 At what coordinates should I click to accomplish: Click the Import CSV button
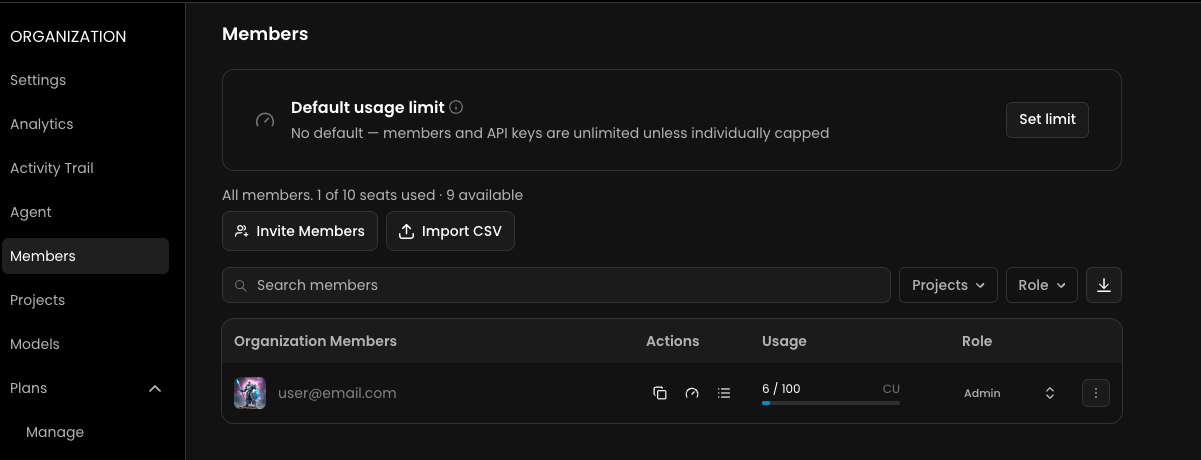[450, 231]
